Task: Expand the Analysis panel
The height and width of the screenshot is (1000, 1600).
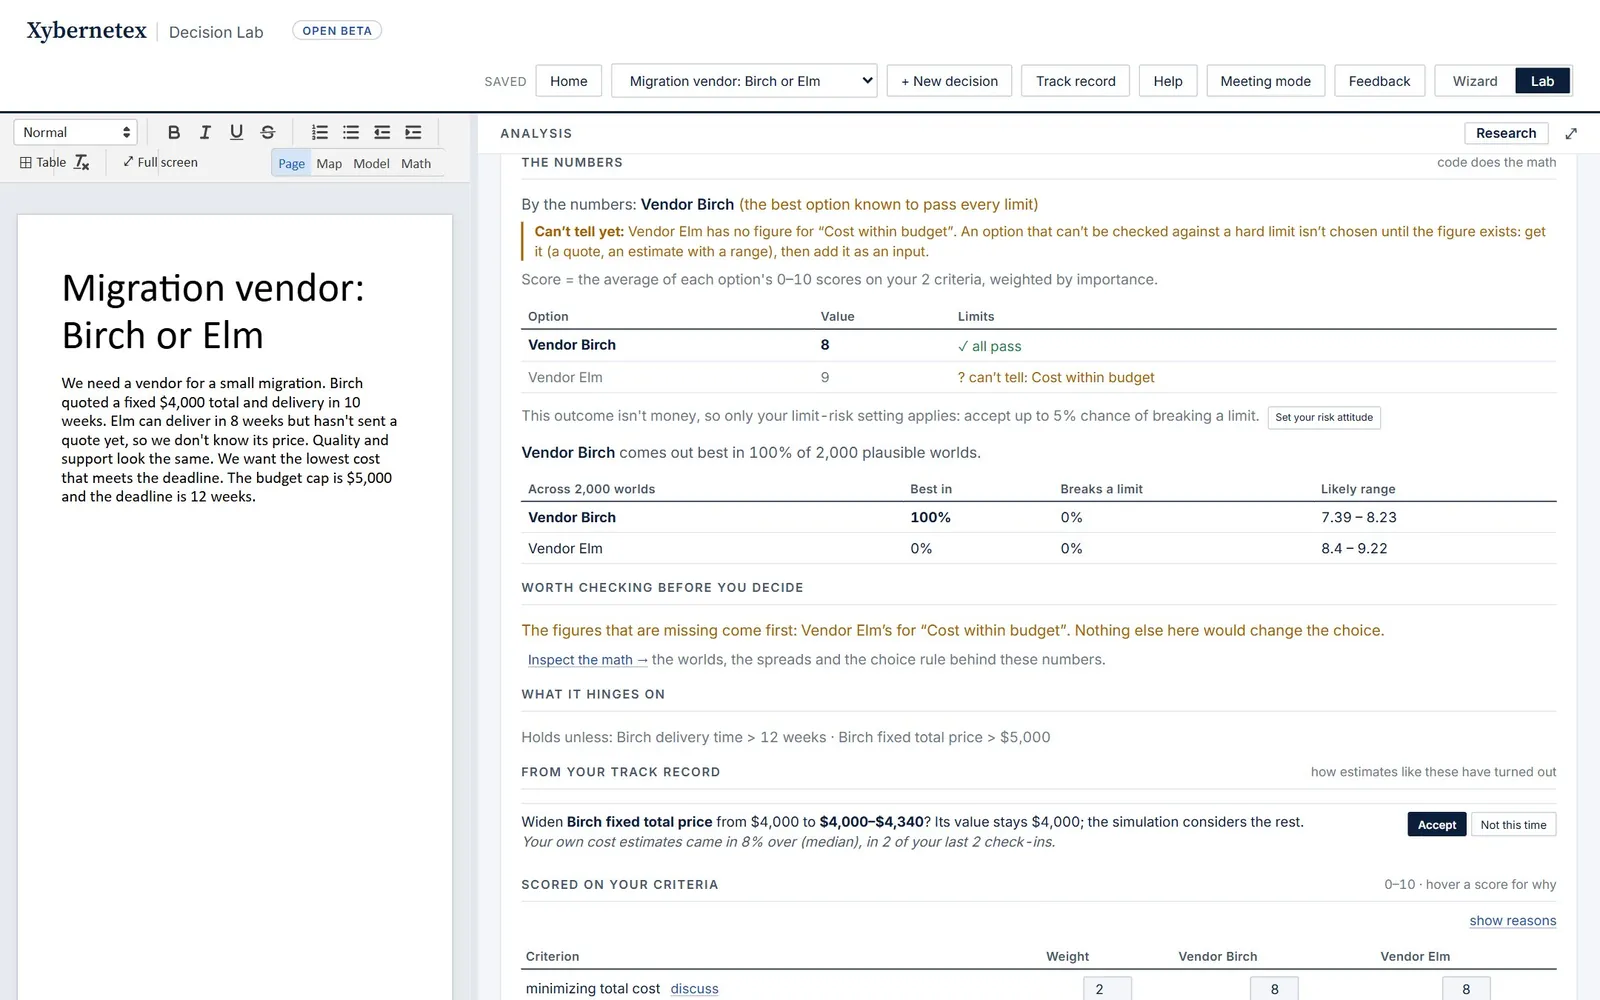Action: pyautogui.click(x=1571, y=133)
